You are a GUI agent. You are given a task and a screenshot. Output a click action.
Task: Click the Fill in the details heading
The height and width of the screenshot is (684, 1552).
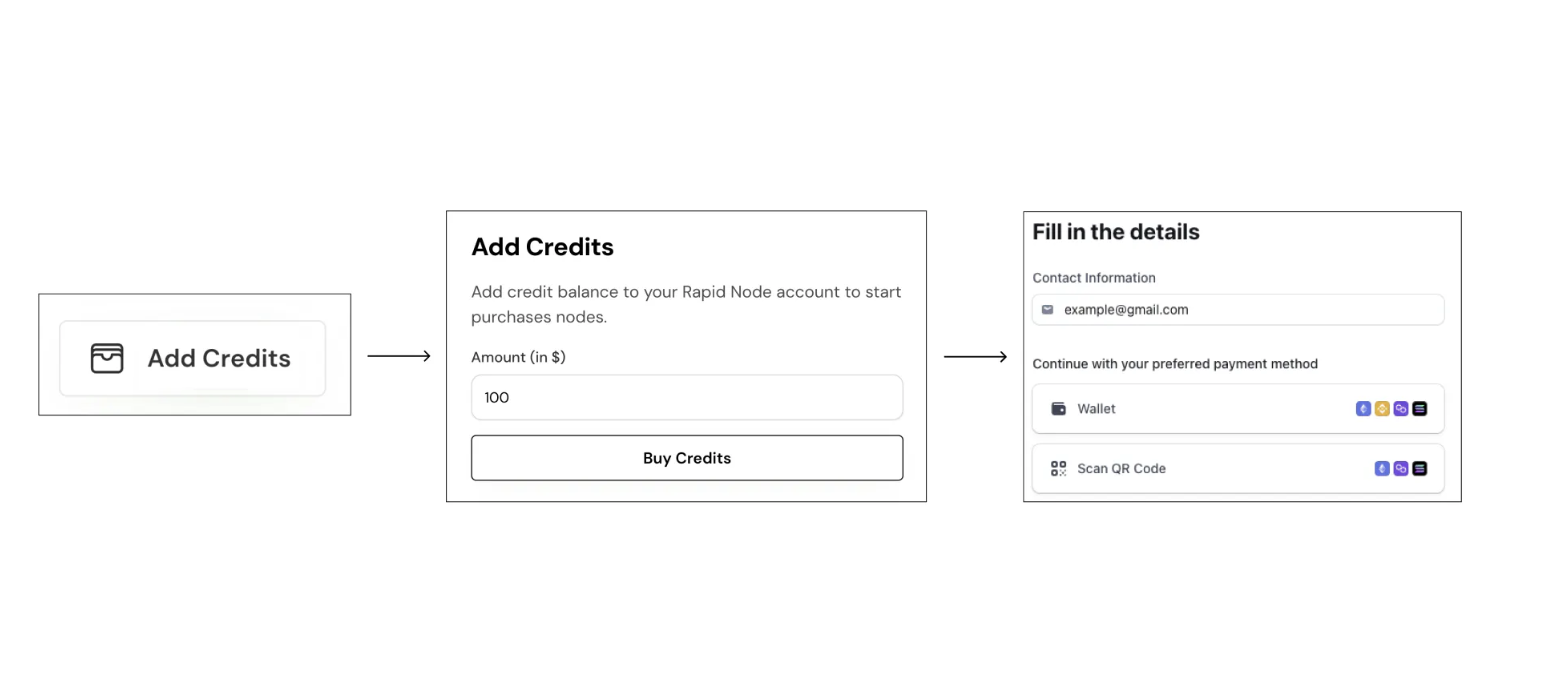[1116, 232]
